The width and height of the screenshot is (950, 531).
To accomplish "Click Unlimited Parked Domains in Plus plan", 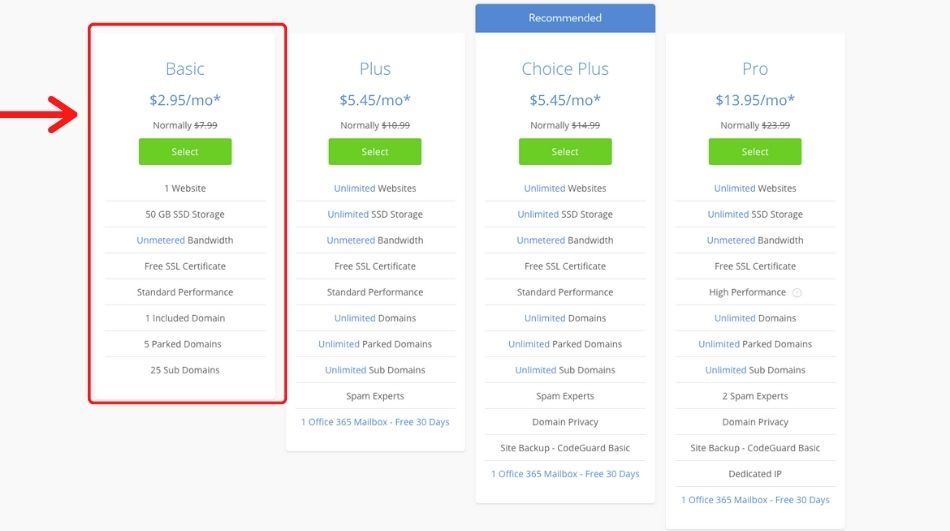I will [x=375, y=344].
